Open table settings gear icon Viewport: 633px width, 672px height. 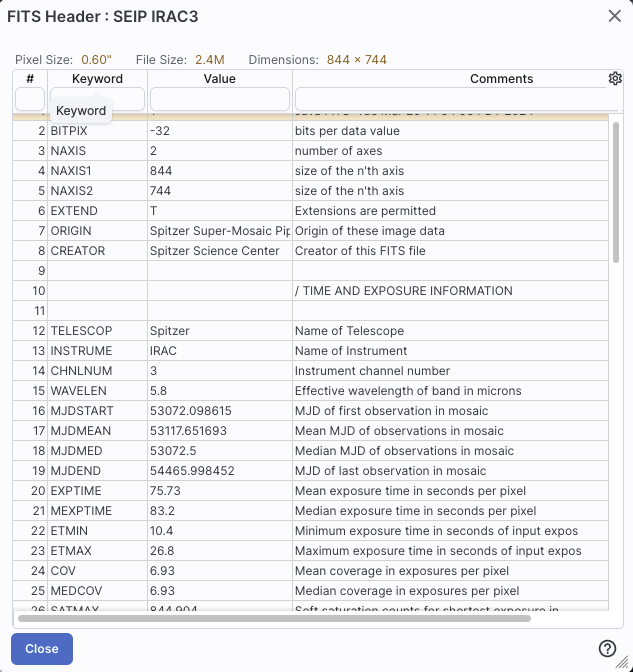pos(615,78)
